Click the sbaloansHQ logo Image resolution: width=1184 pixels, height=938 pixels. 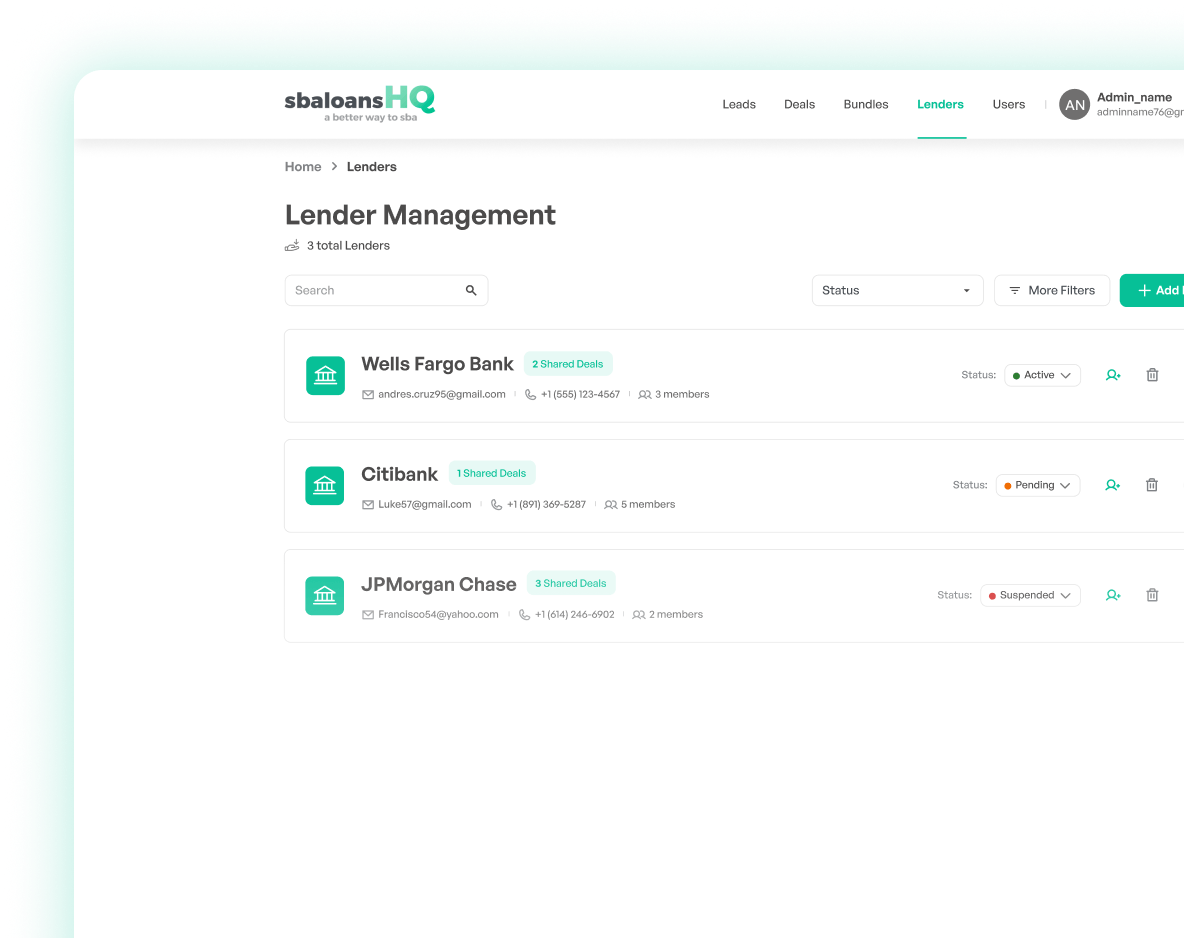pyautogui.click(x=359, y=103)
